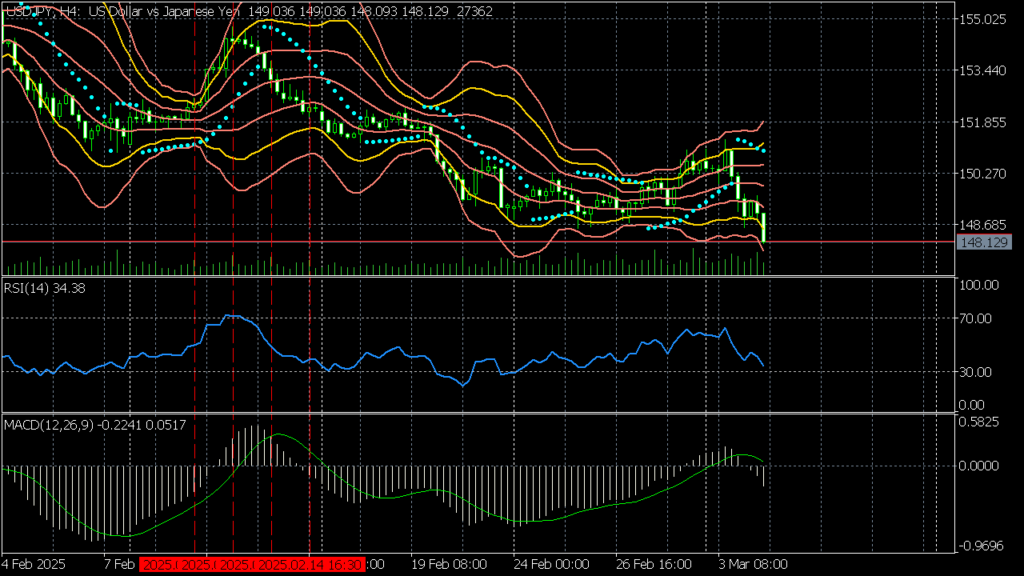
Task: Click the 153.440 price scale label
Action: (x=982, y=70)
